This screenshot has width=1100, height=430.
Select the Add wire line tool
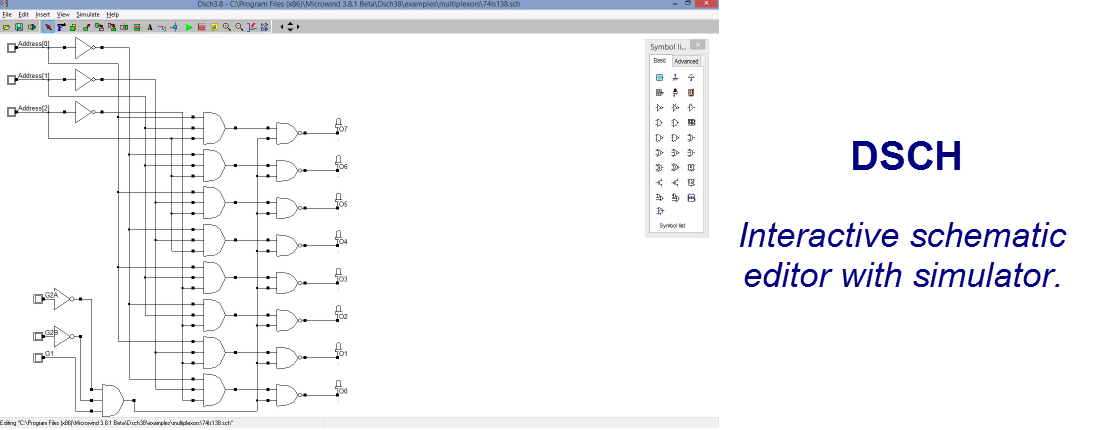pyautogui.click(x=162, y=27)
